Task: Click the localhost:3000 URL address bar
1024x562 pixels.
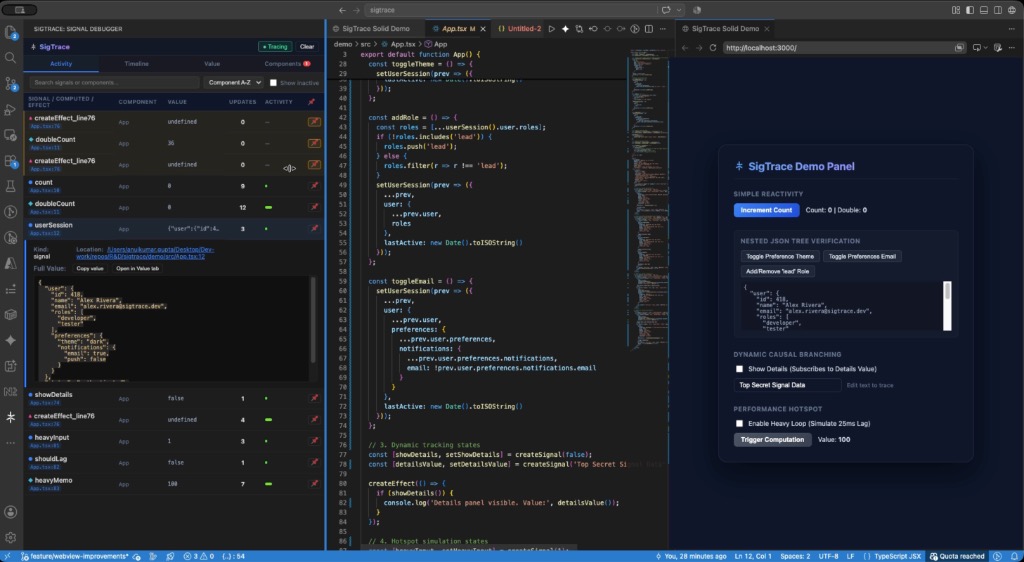Action: [844, 48]
